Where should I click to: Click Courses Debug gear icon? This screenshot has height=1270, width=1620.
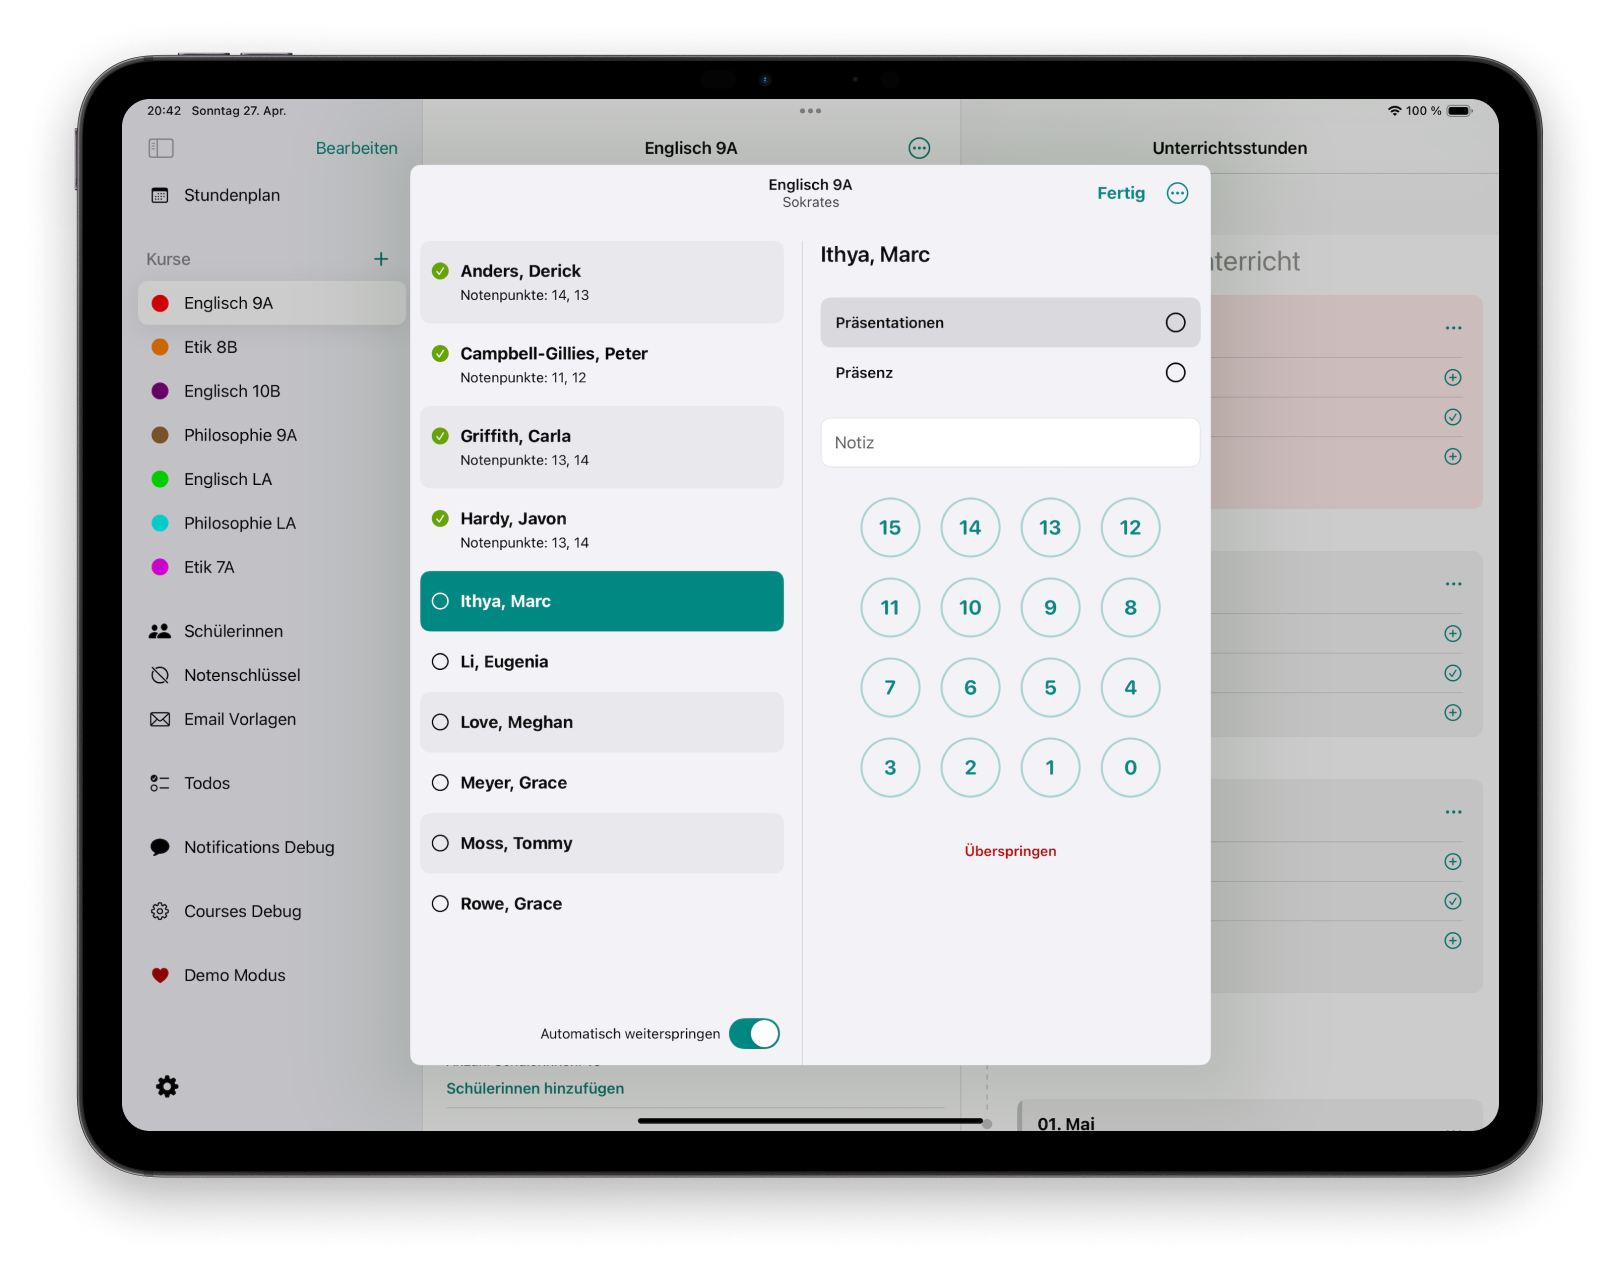[x=160, y=911]
